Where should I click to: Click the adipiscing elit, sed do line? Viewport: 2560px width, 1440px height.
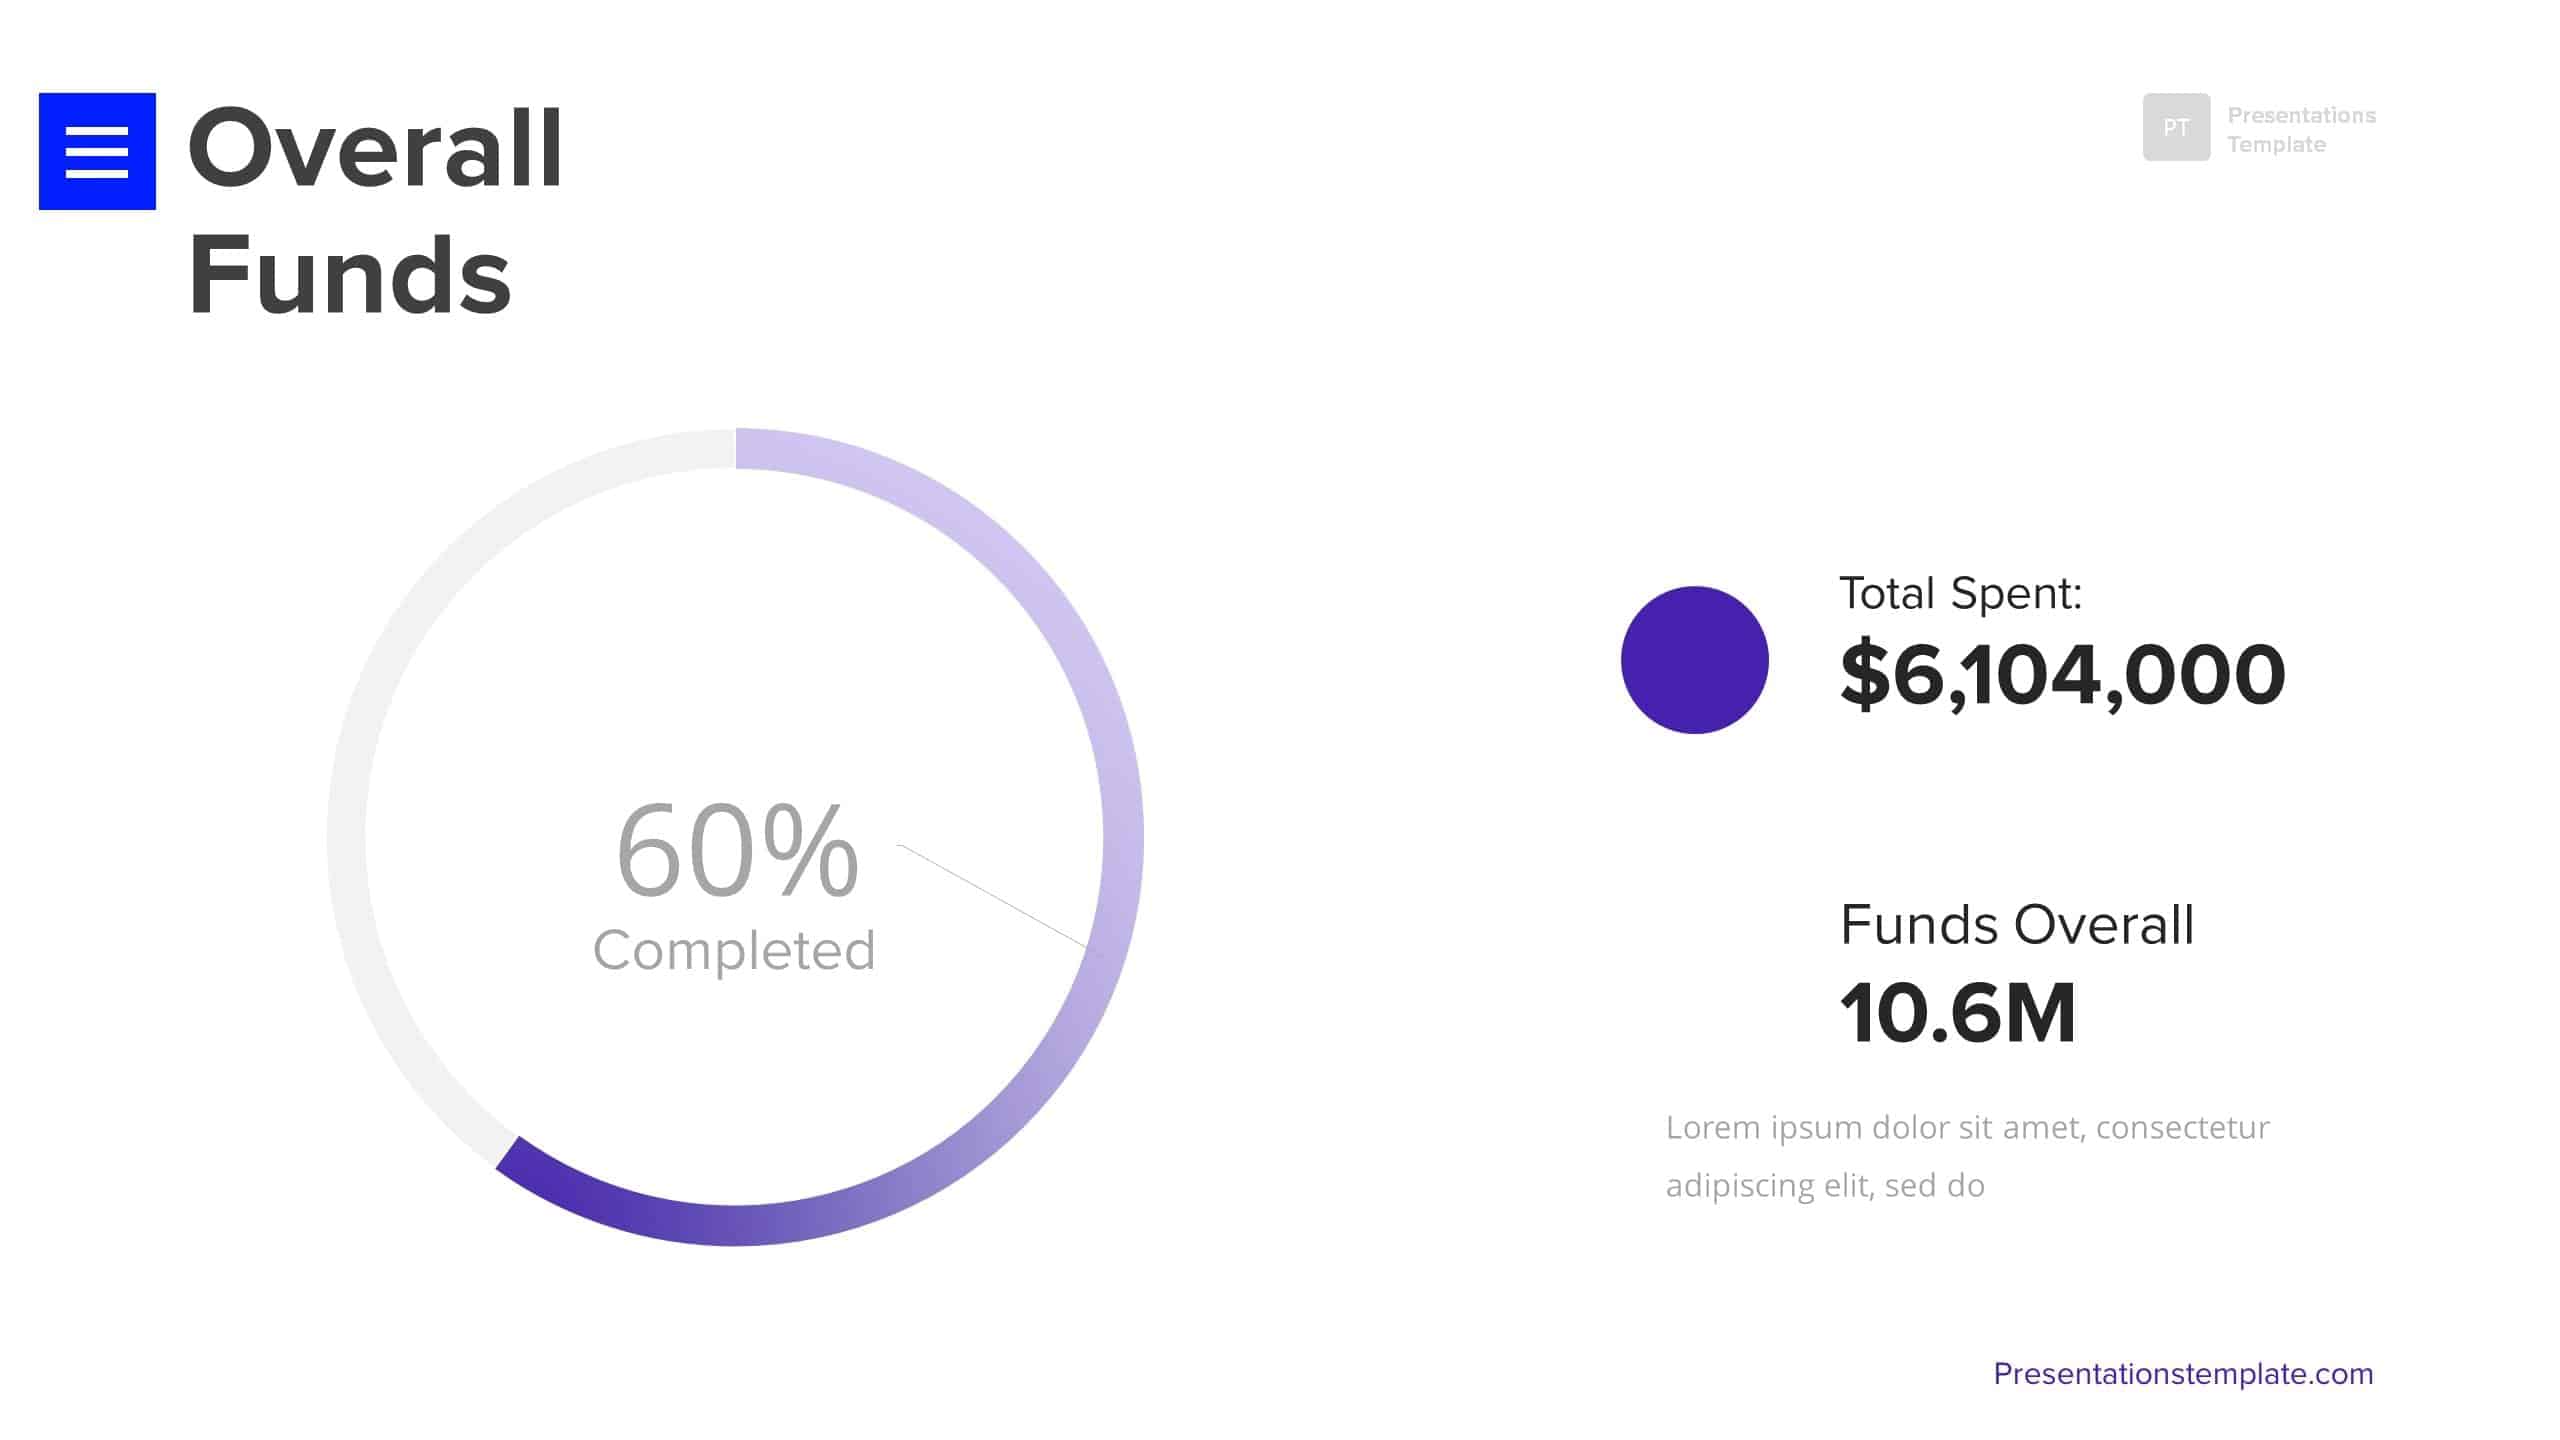1825,1185
